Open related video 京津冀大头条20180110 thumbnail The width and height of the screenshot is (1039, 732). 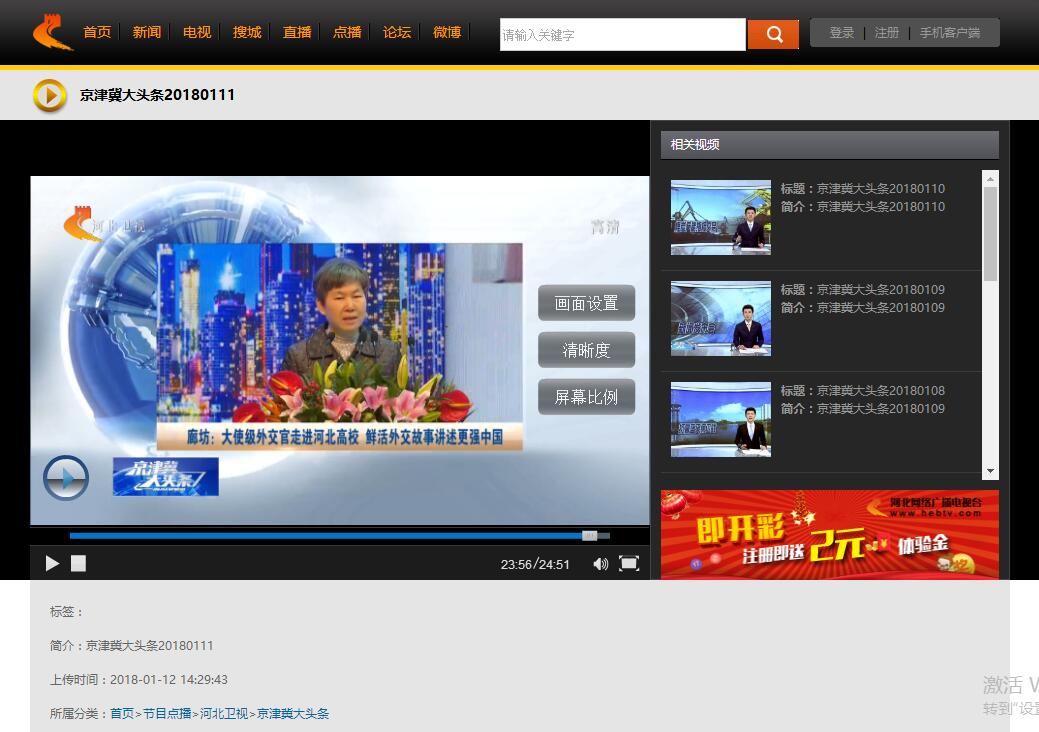click(x=720, y=217)
